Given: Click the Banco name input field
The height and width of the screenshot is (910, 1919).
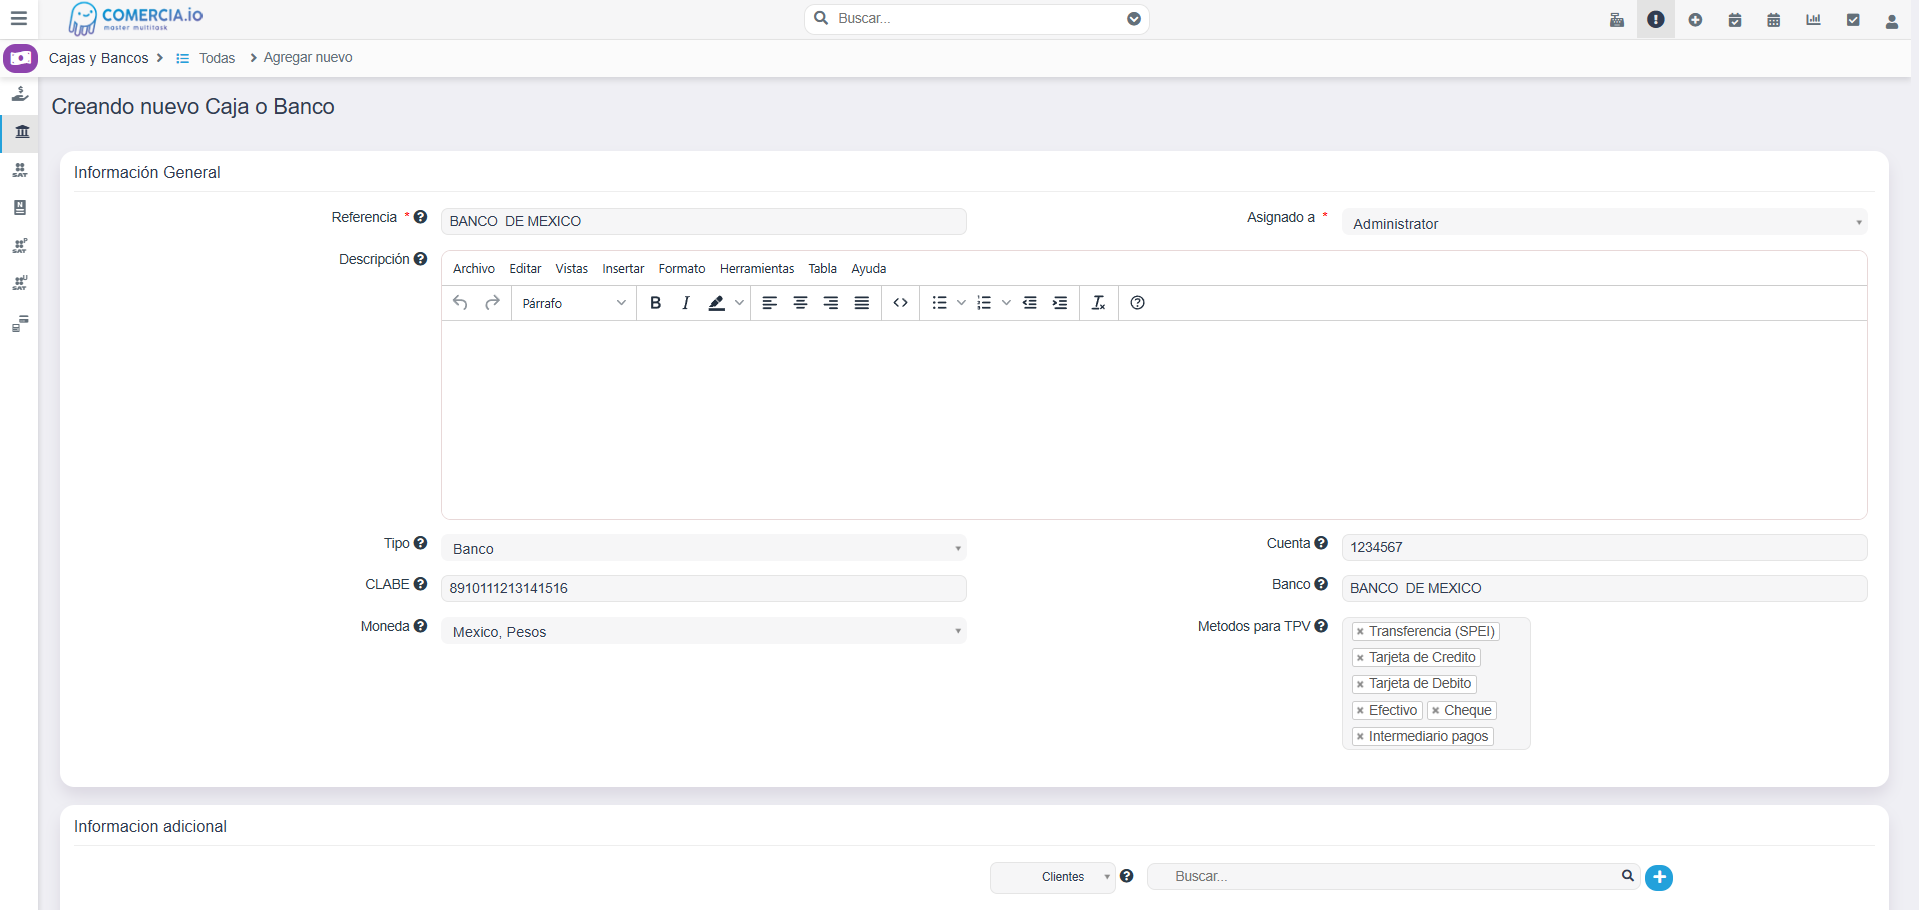Looking at the screenshot, I should [x=1604, y=588].
